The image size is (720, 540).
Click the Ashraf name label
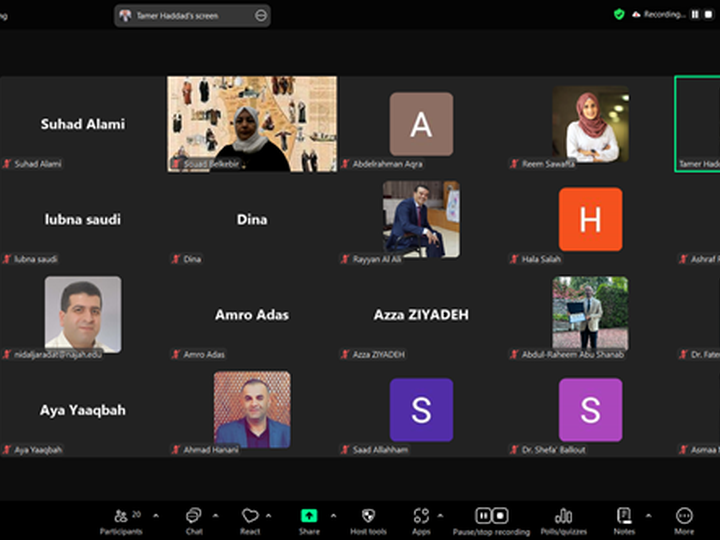click(705, 259)
